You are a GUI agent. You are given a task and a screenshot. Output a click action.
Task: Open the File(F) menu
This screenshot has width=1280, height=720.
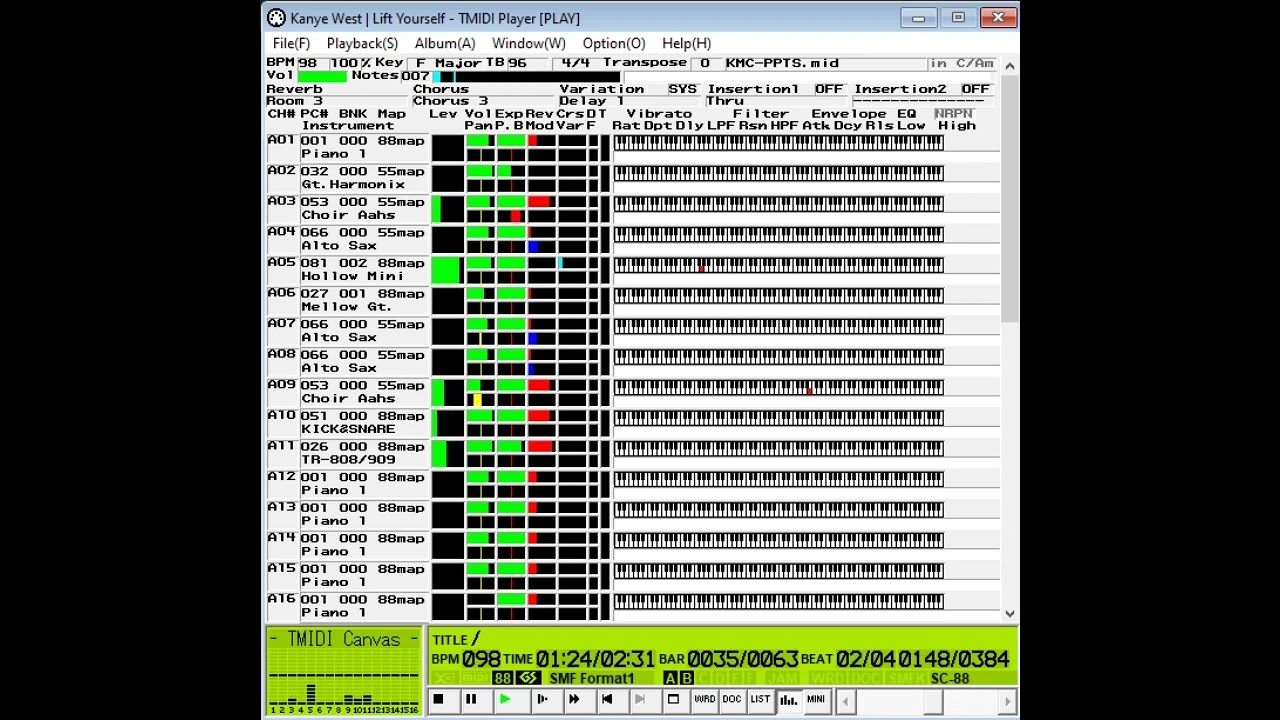[291, 43]
